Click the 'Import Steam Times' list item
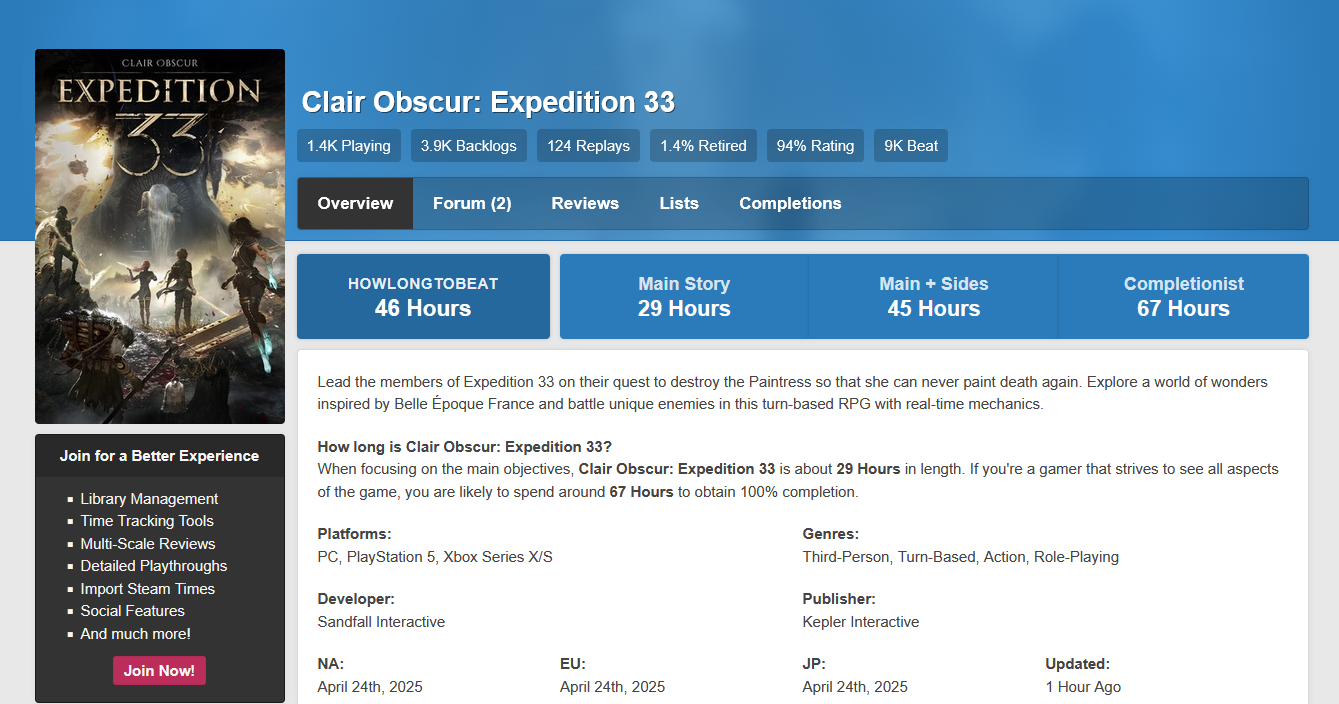 (148, 589)
